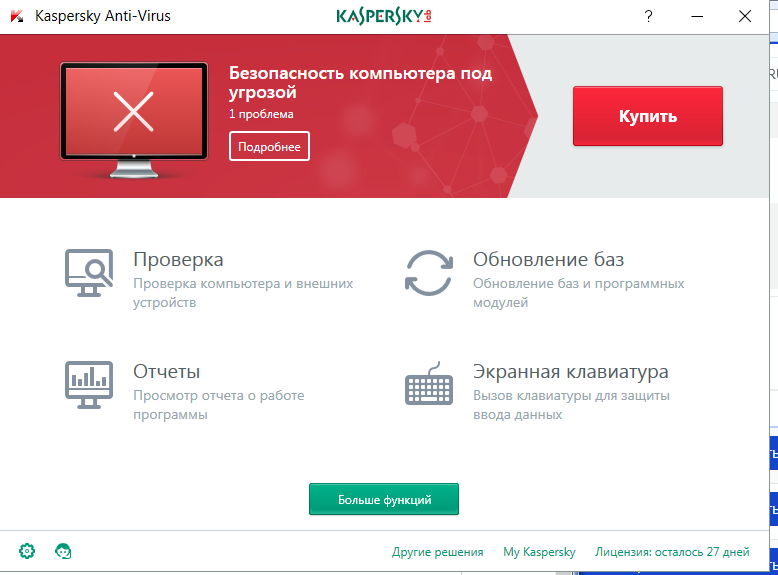Minimize the Kaspersky Anti-Virus window
778x575 pixels.
point(697,16)
